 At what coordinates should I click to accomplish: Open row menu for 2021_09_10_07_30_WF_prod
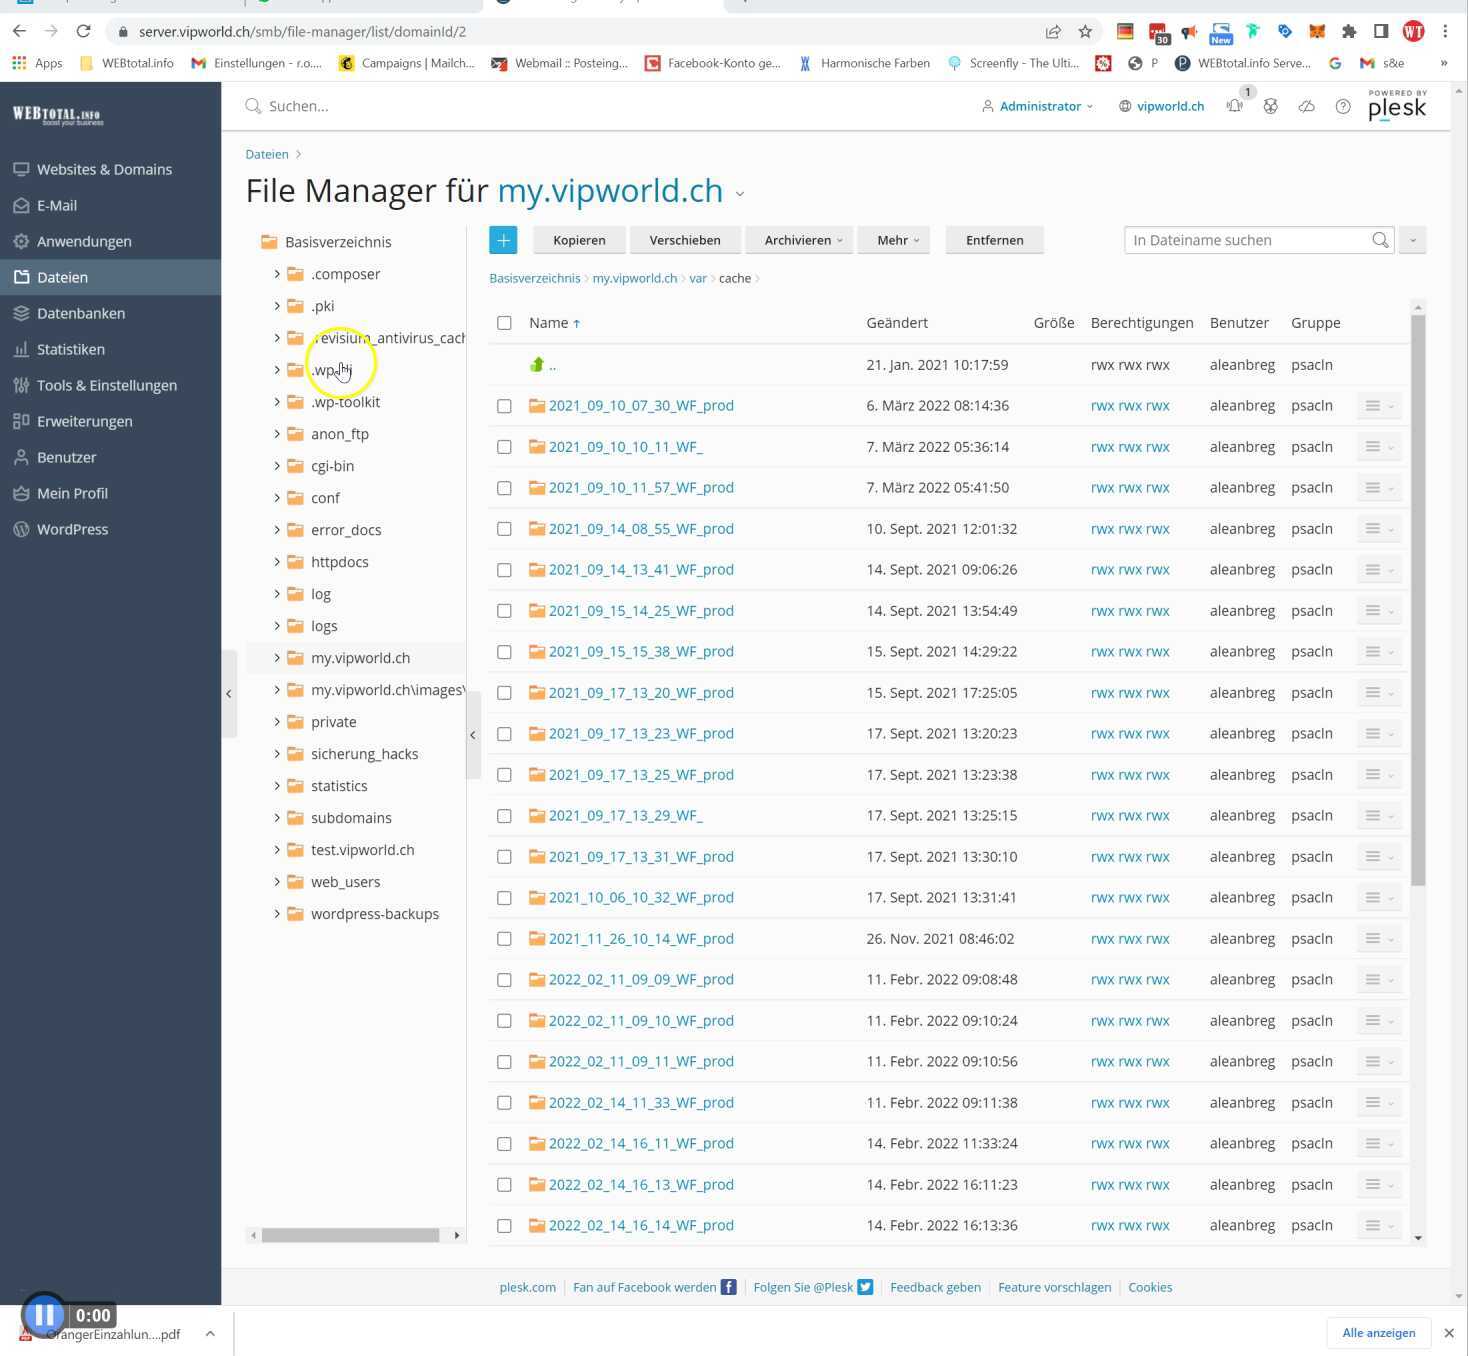tap(1378, 406)
